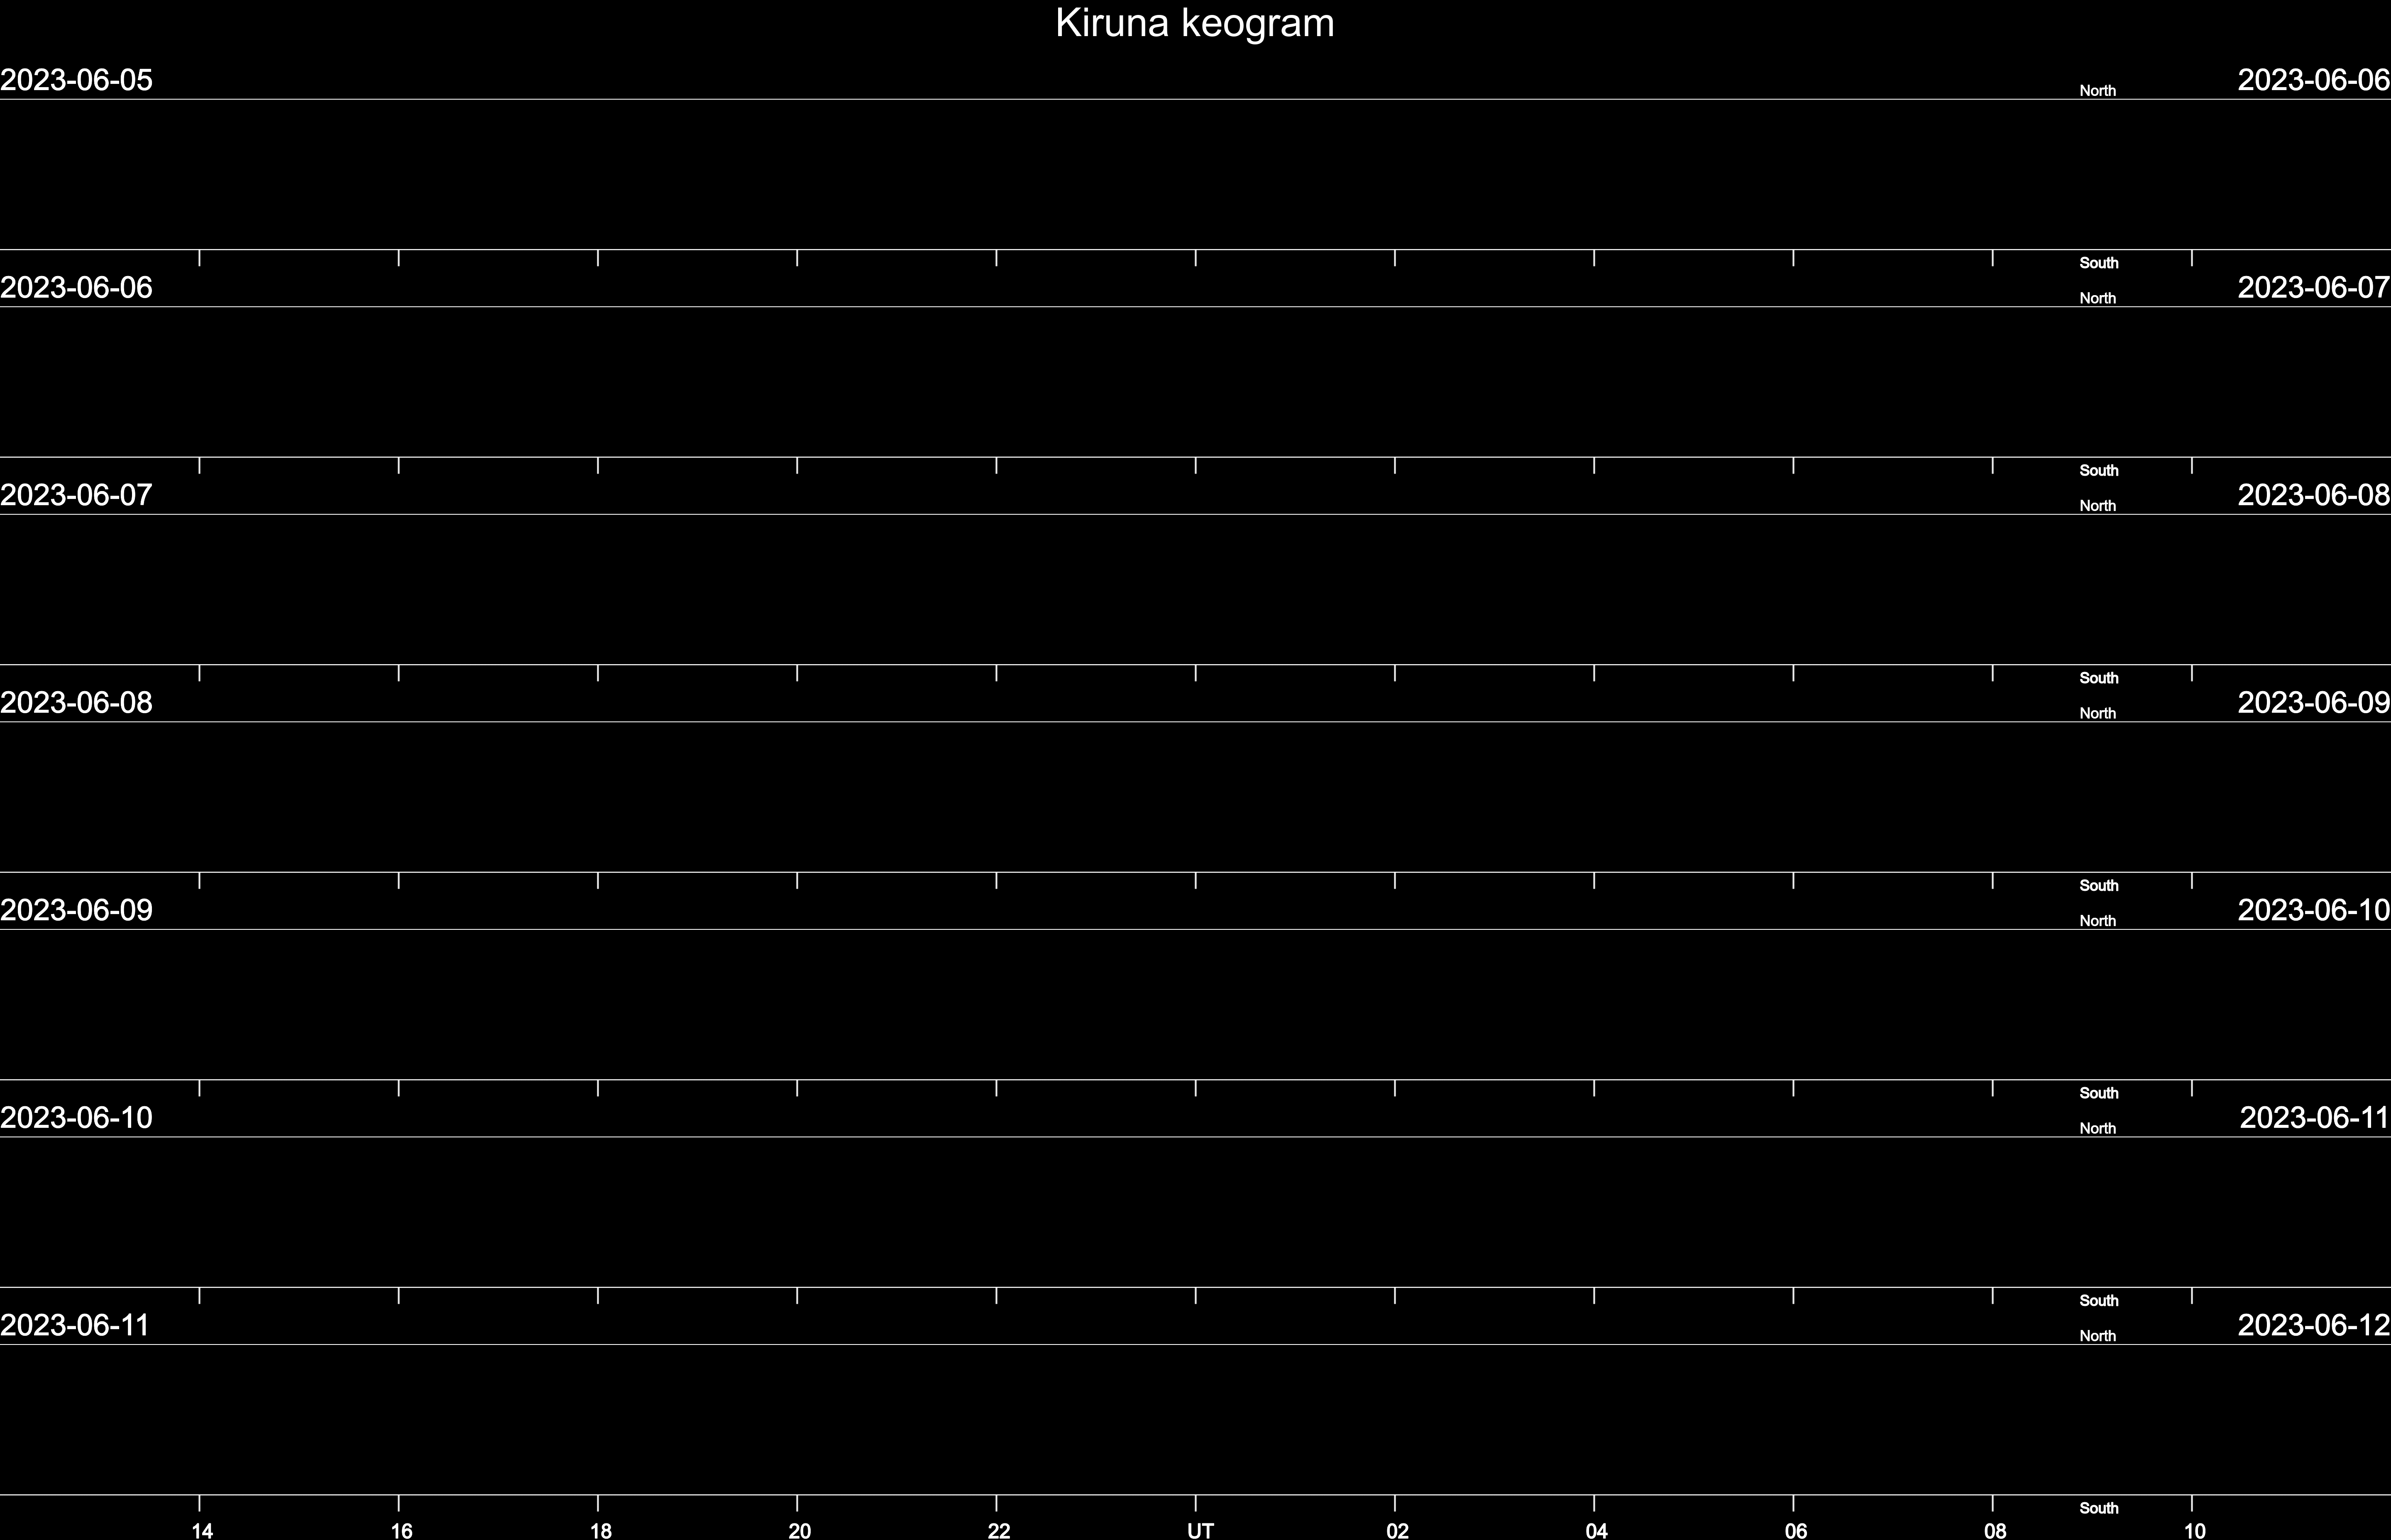The image size is (2391, 1540).
Task: Select the 2023-06-12 end date label
Action: coord(2314,1325)
